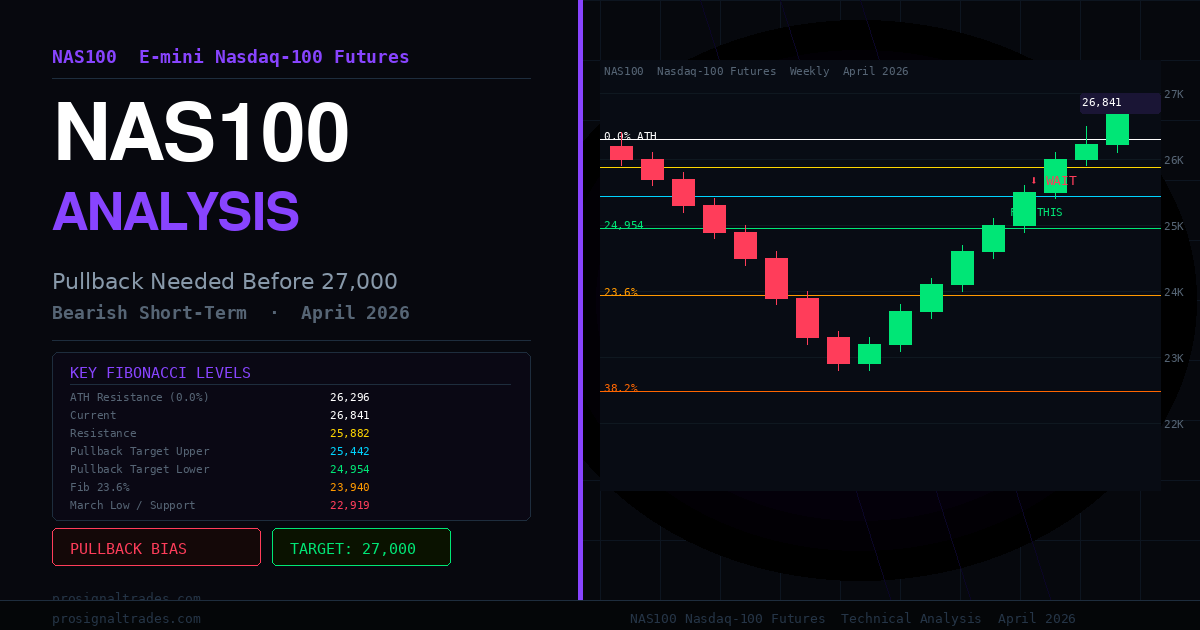The image size is (1200, 630).
Task: Click the 24,954 green level label
Action: 624,225
